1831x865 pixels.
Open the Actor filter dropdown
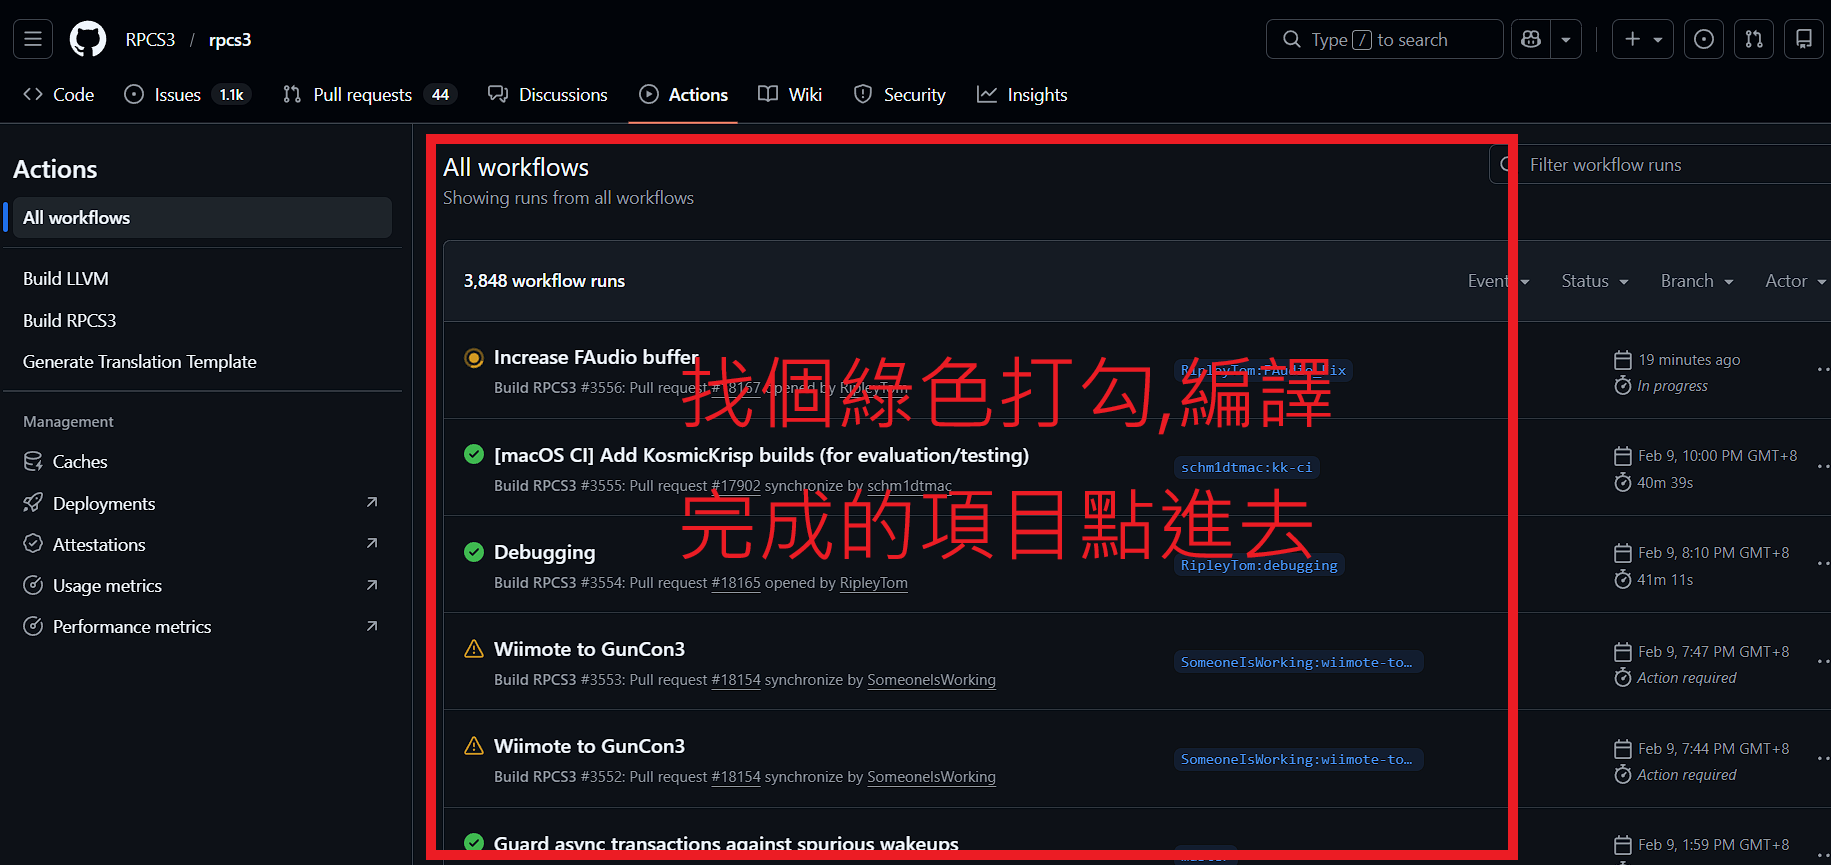coord(1794,281)
